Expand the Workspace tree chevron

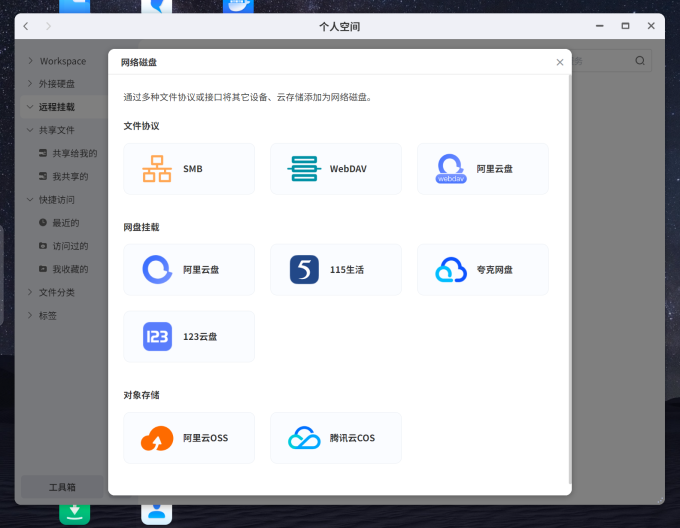tap(30, 61)
